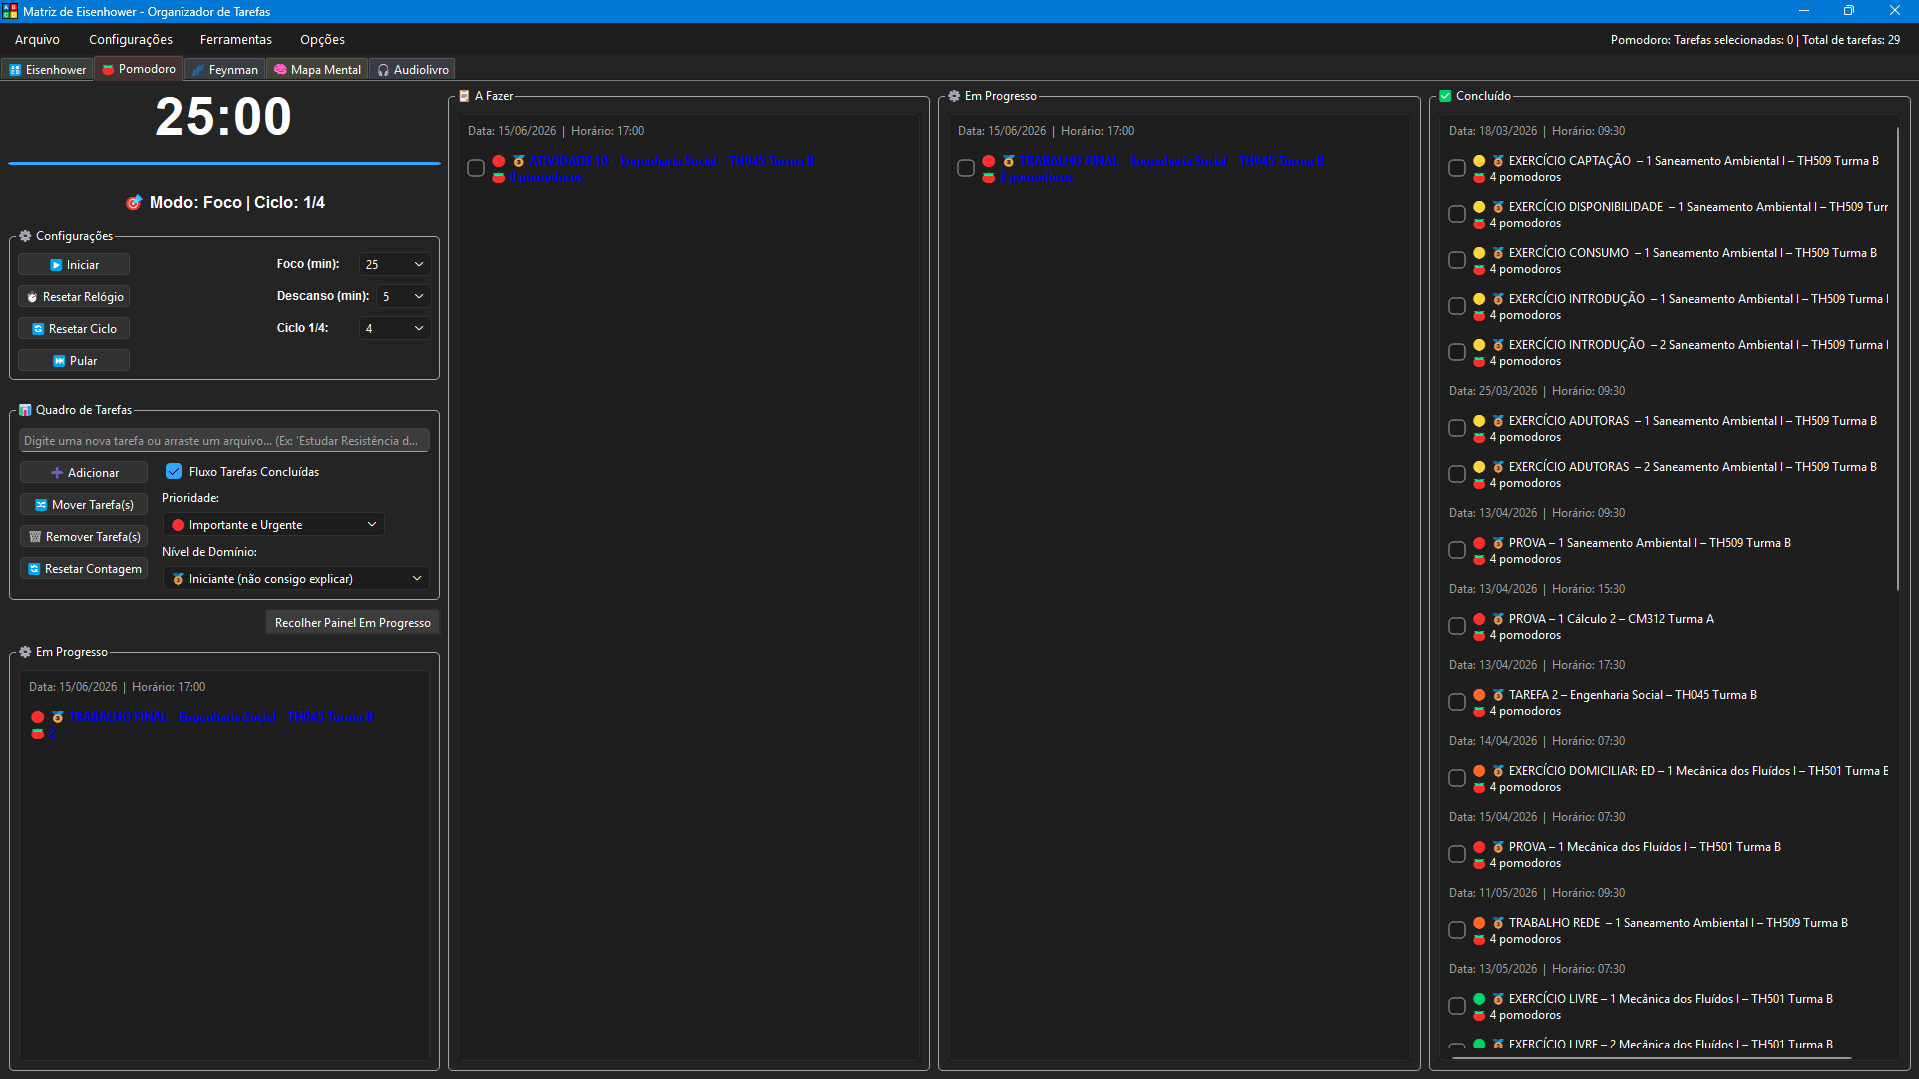Switch to the Feynman tab

[225, 70]
